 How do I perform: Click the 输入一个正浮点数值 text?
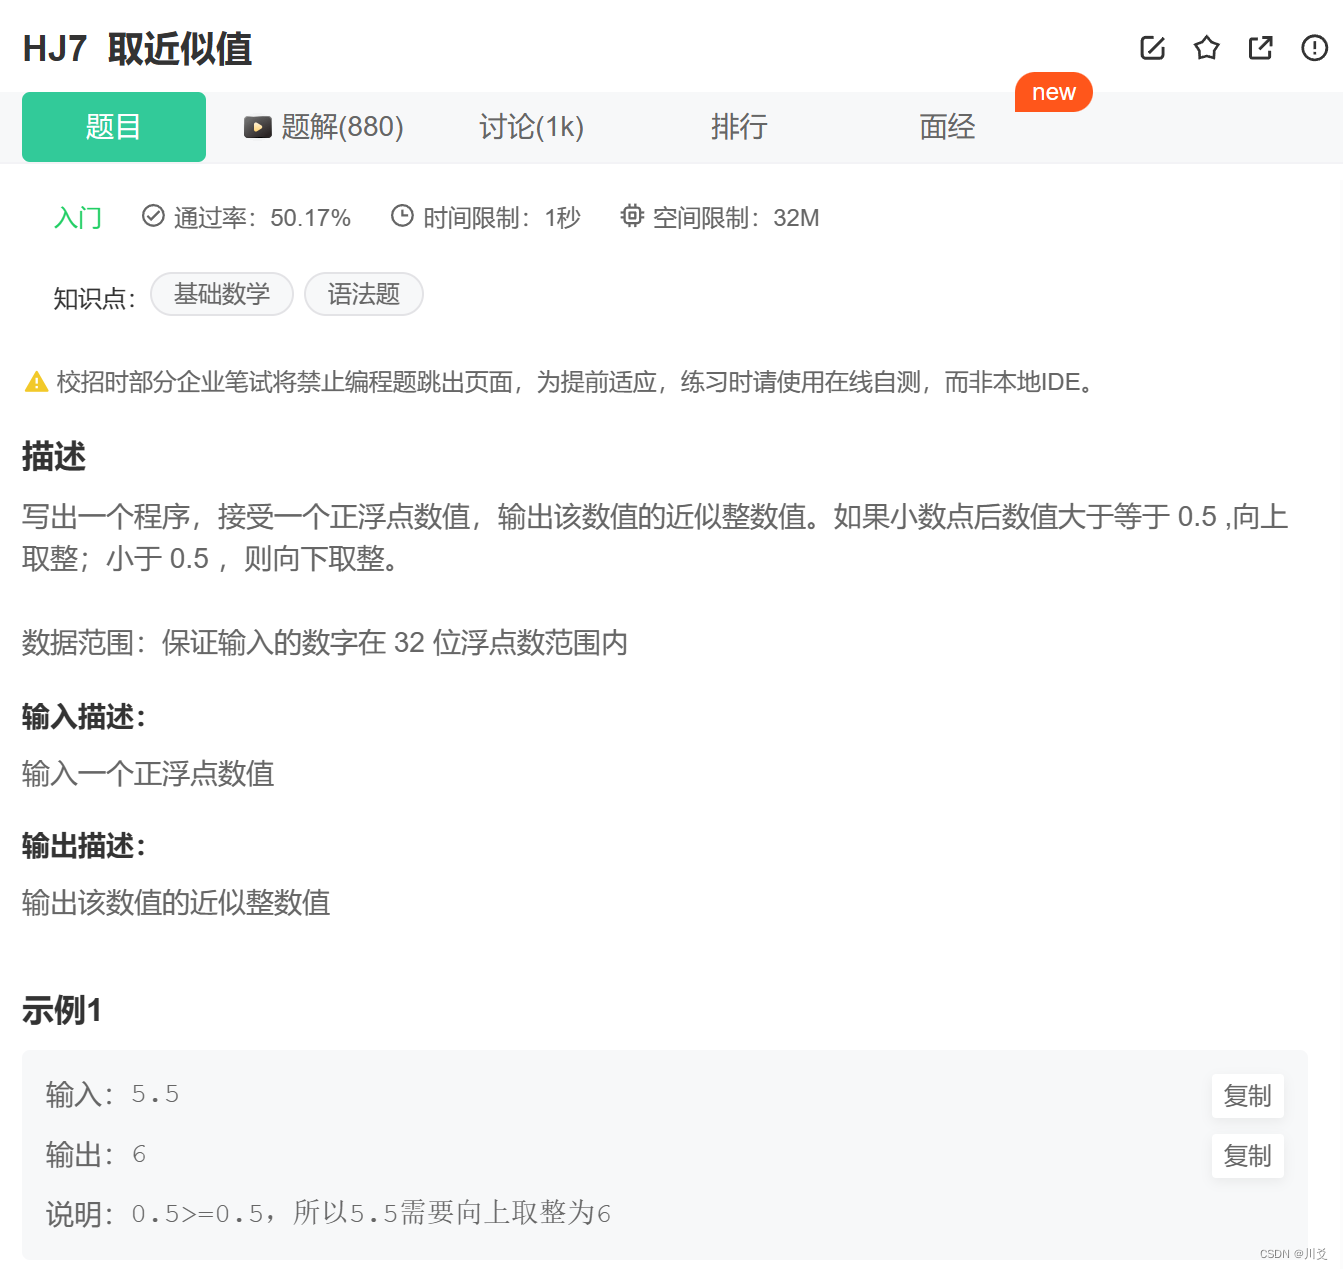click(148, 774)
